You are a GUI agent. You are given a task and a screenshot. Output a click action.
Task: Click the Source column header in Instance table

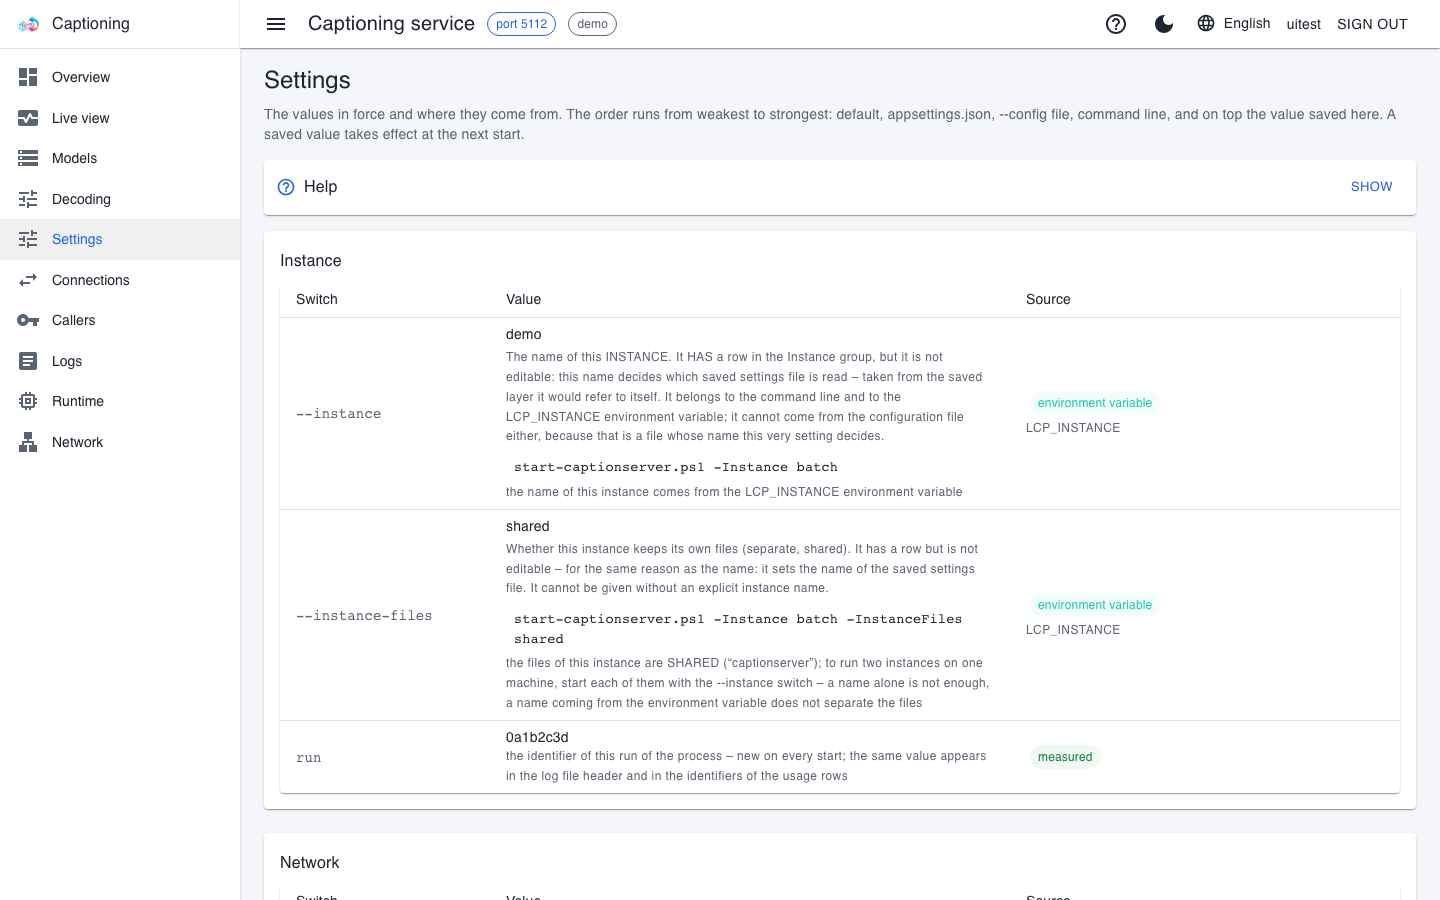click(1048, 299)
